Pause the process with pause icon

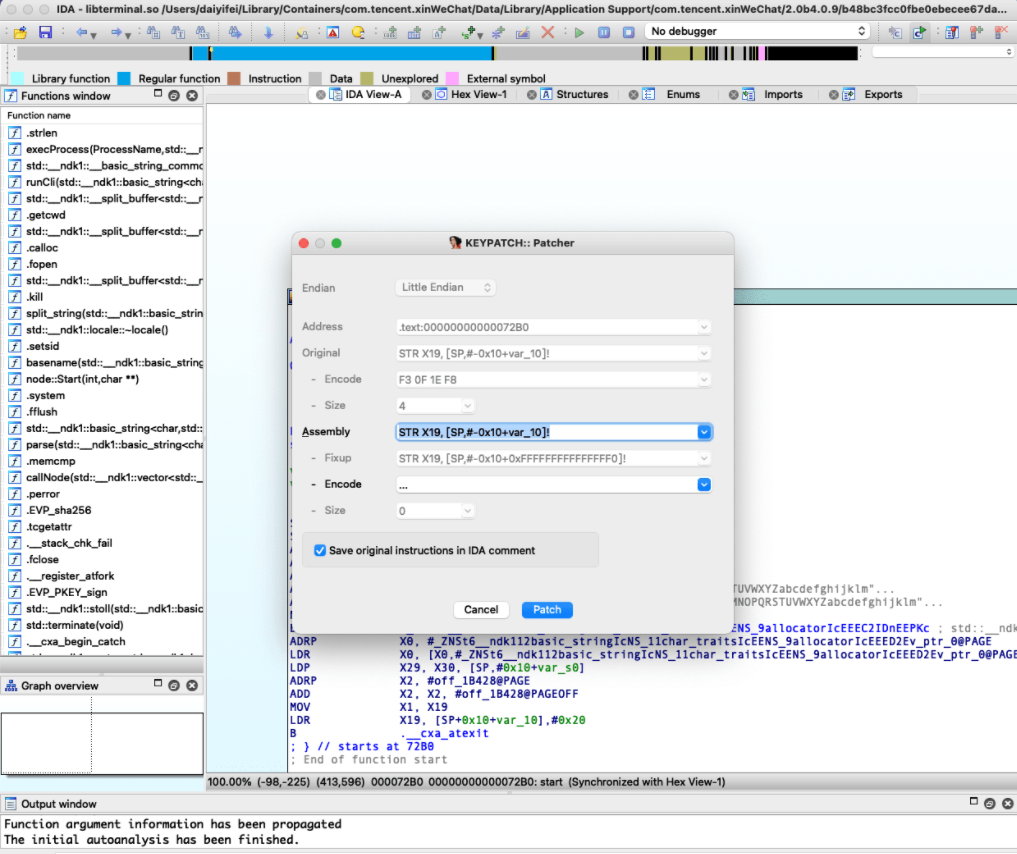(604, 32)
